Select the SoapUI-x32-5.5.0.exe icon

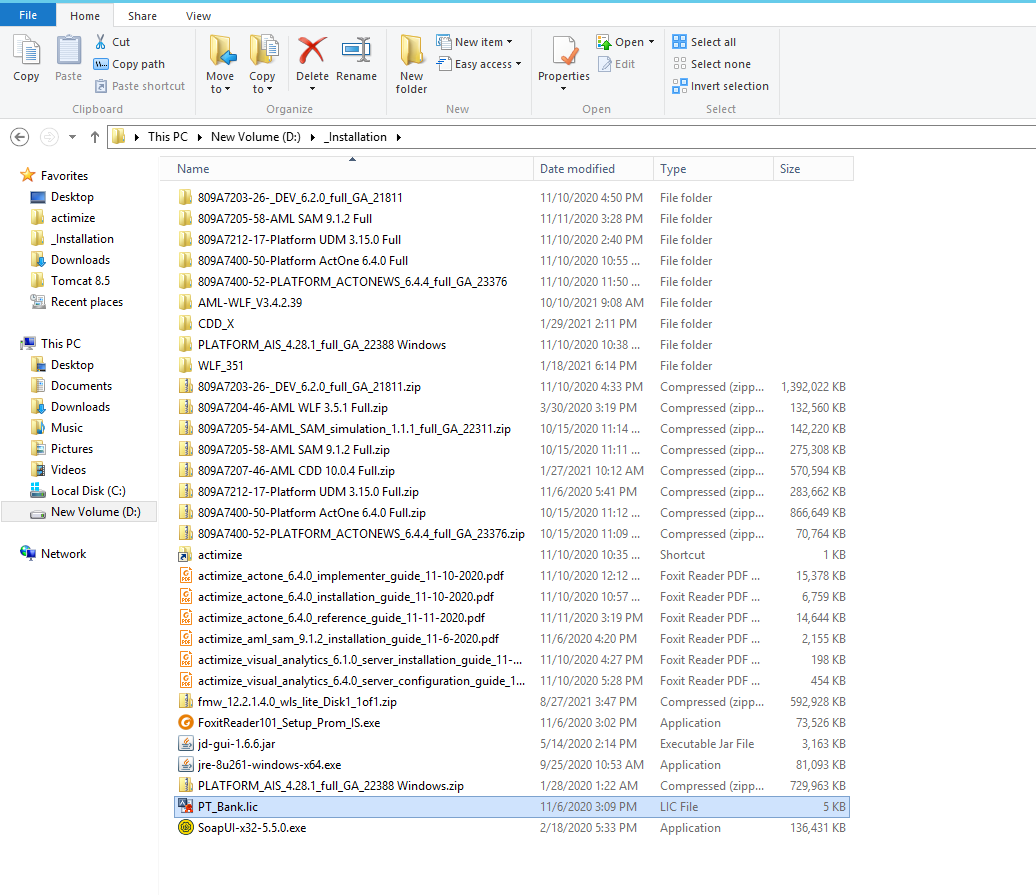coord(186,828)
